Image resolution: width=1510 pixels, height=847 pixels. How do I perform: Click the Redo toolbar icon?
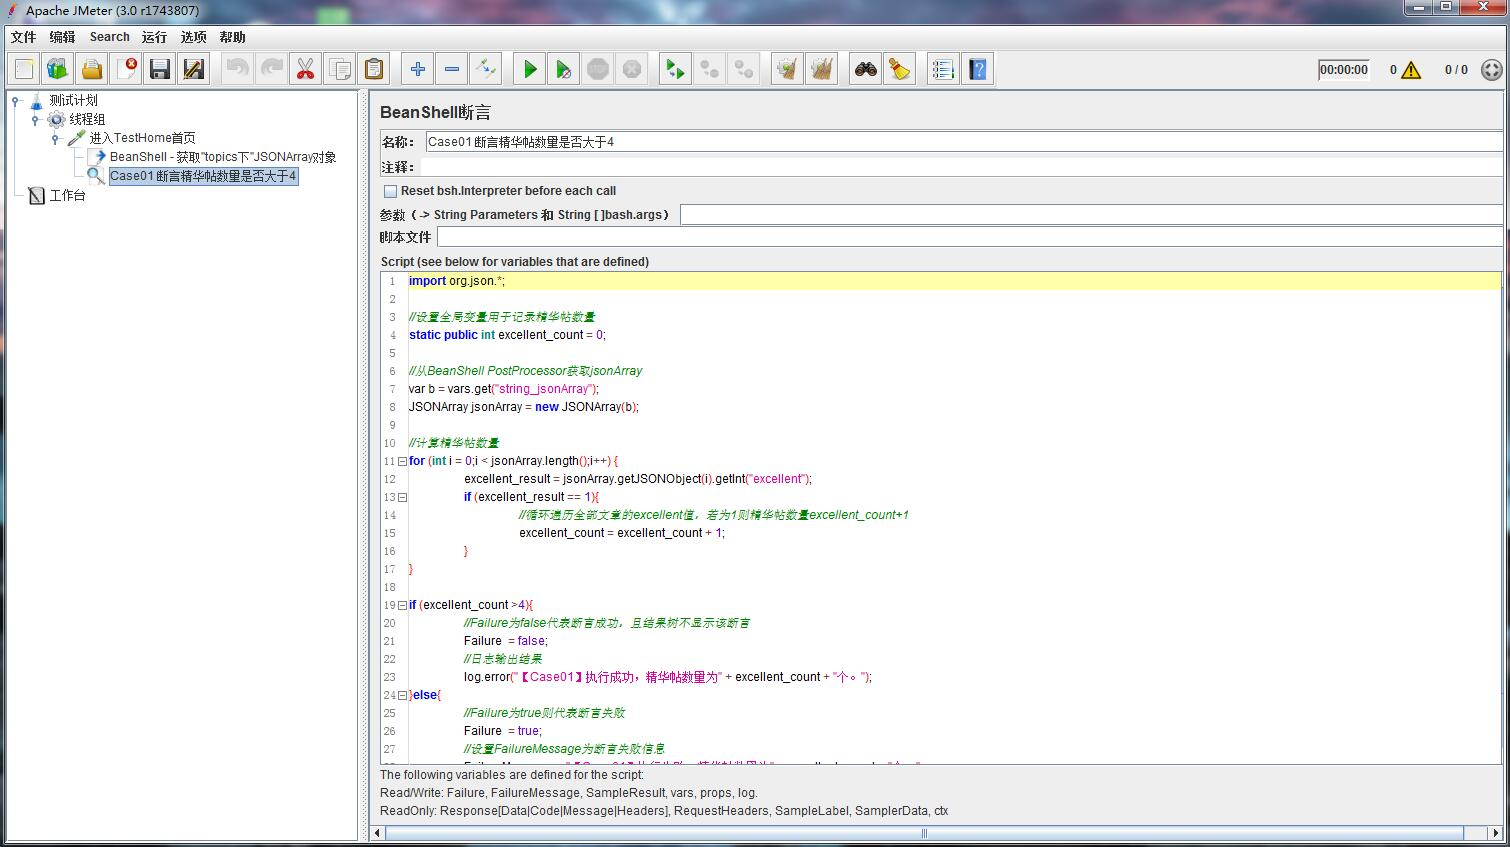[272, 69]
